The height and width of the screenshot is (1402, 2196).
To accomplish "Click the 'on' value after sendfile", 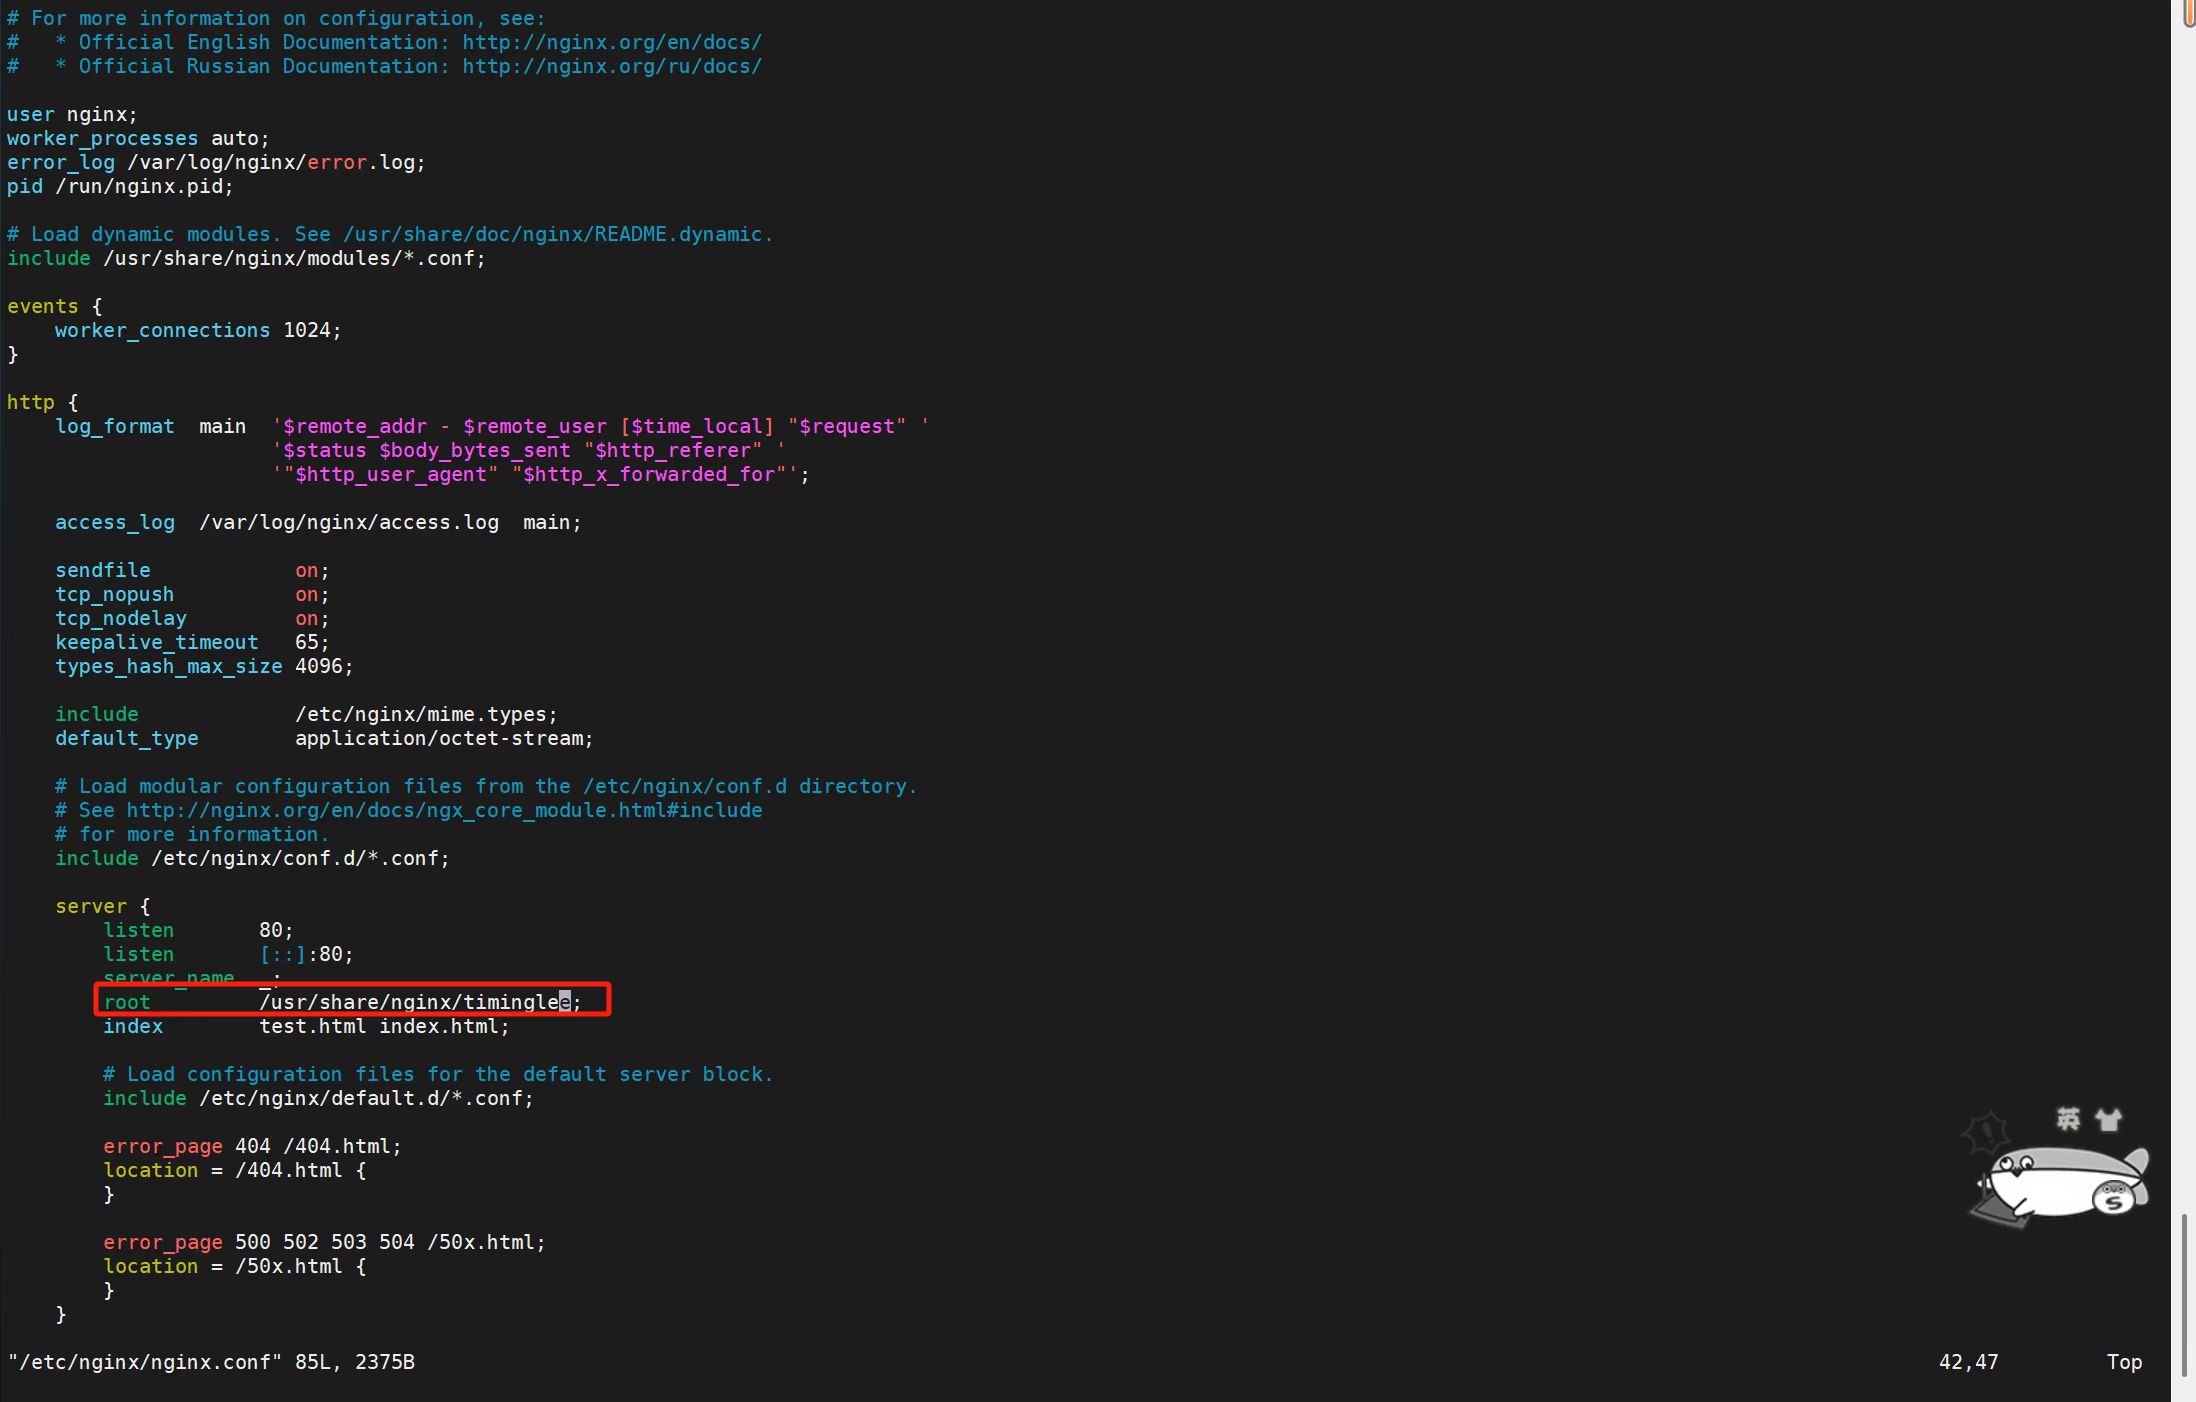I will tap(306, 571).
